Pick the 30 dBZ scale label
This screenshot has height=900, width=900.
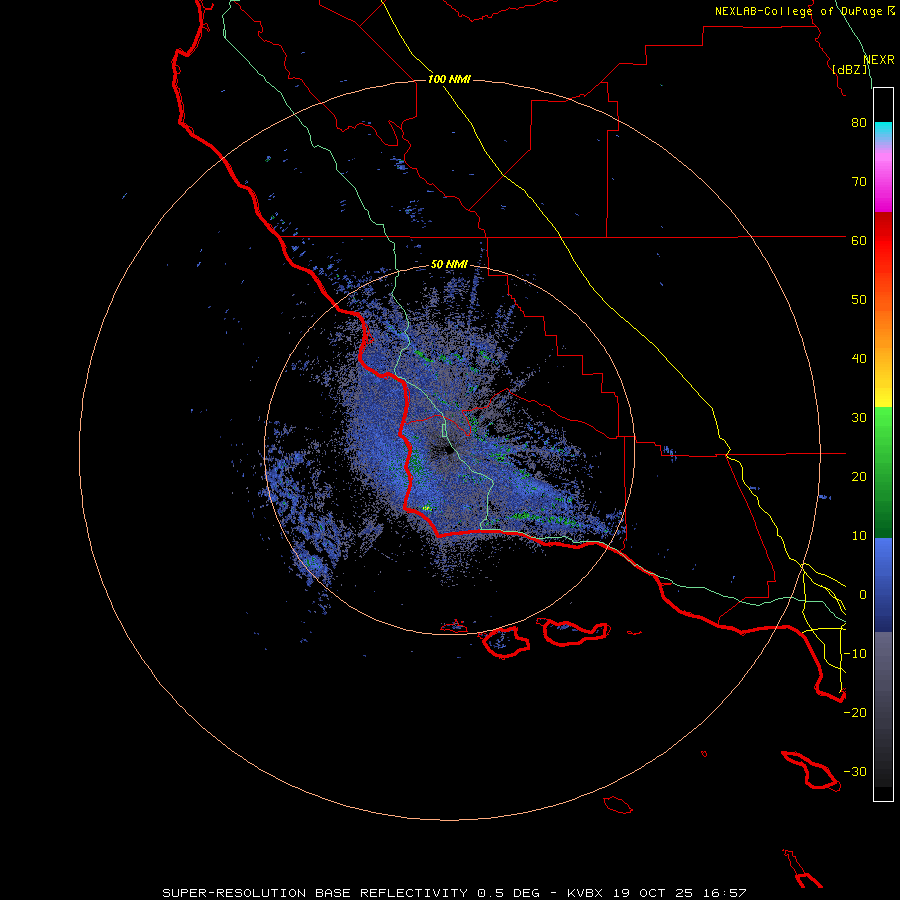coord(859,418)
